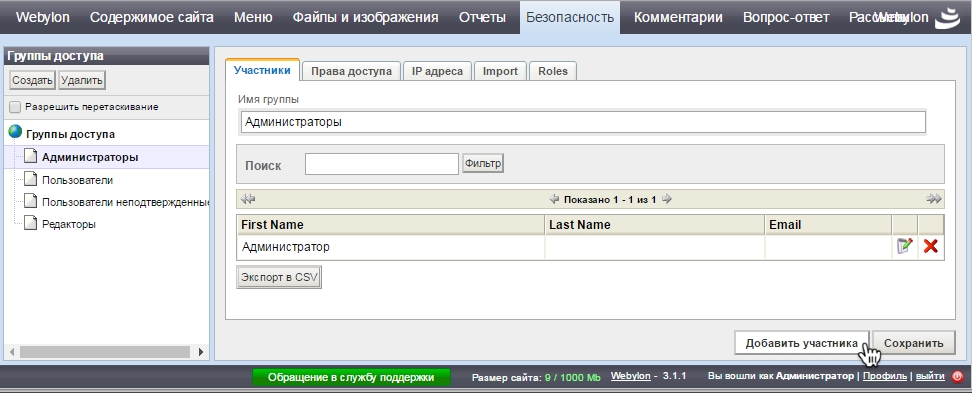Open the Файлы и изображения menu
This screenshot has height=393, width=972.
tap(365, 17)
